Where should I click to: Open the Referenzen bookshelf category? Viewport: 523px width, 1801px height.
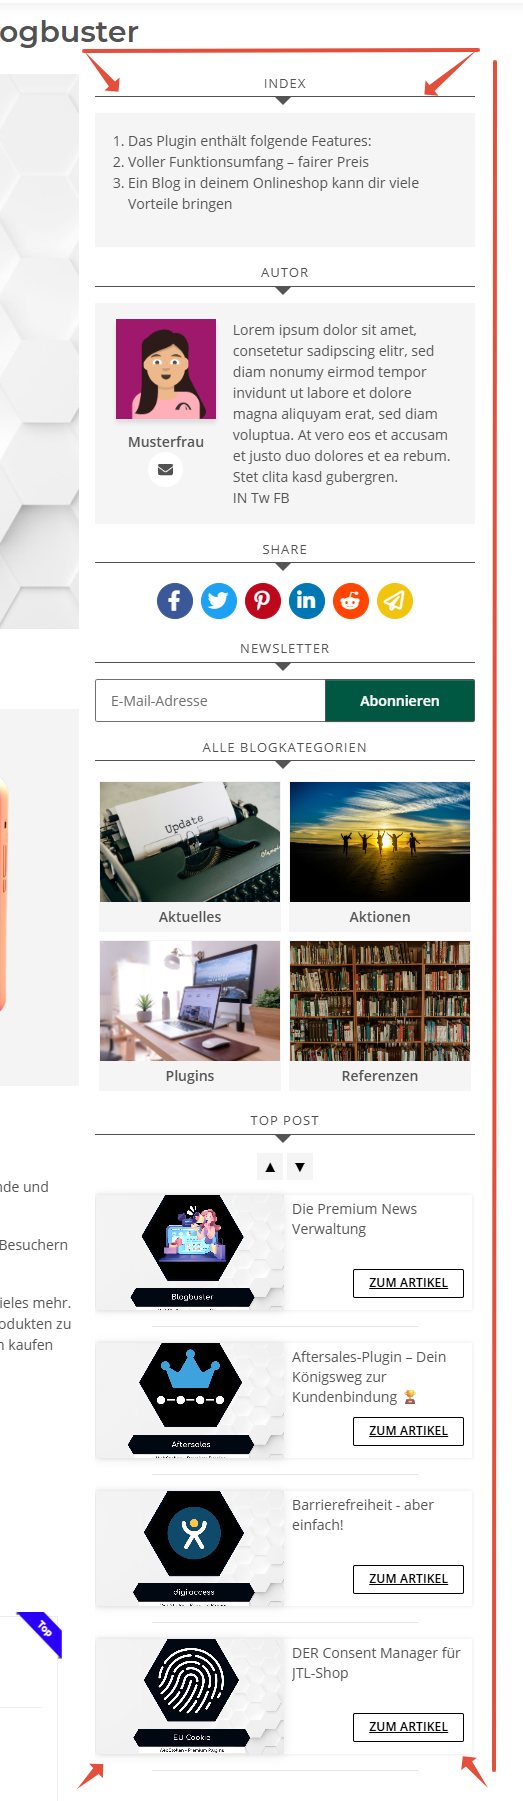click(x=380, y=1016)
